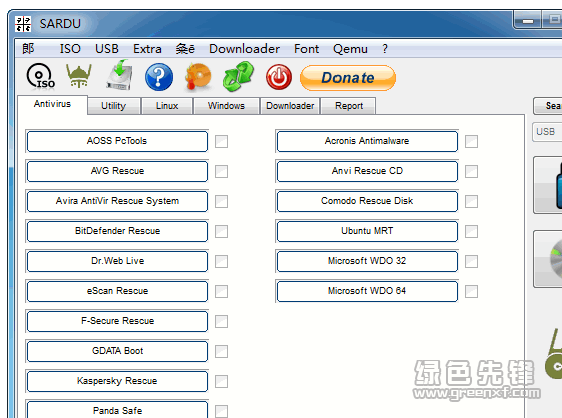The height and width of the screenshot is (418, 562).
Task: Click the SARDU title bar logo icon
Action: [x=23, y=24]
